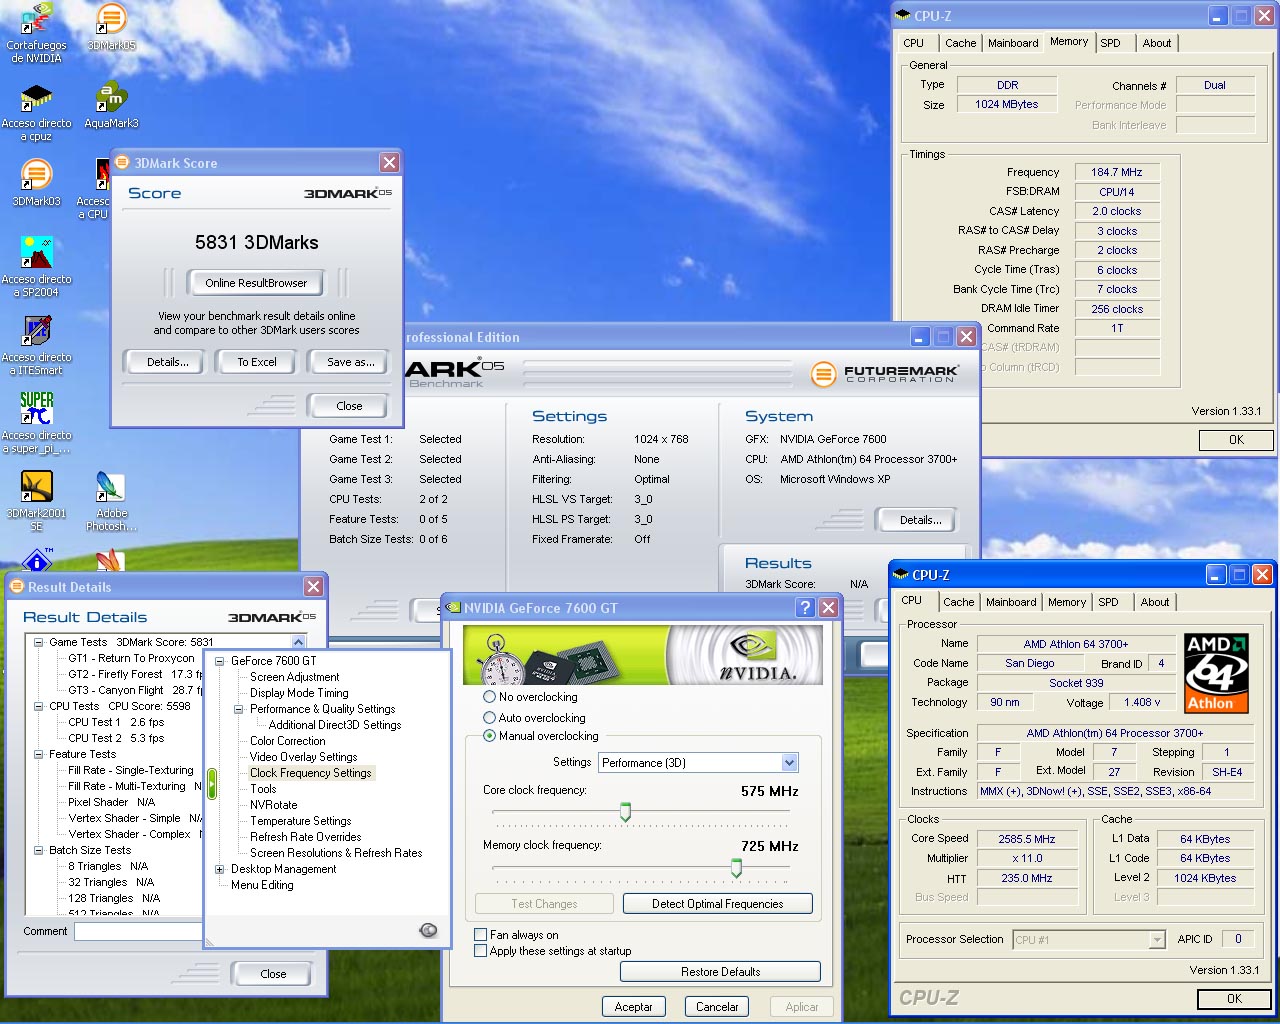
Task: Collapse the GeForce 7600 GT tree node
Action: click(x=220, y=661)
